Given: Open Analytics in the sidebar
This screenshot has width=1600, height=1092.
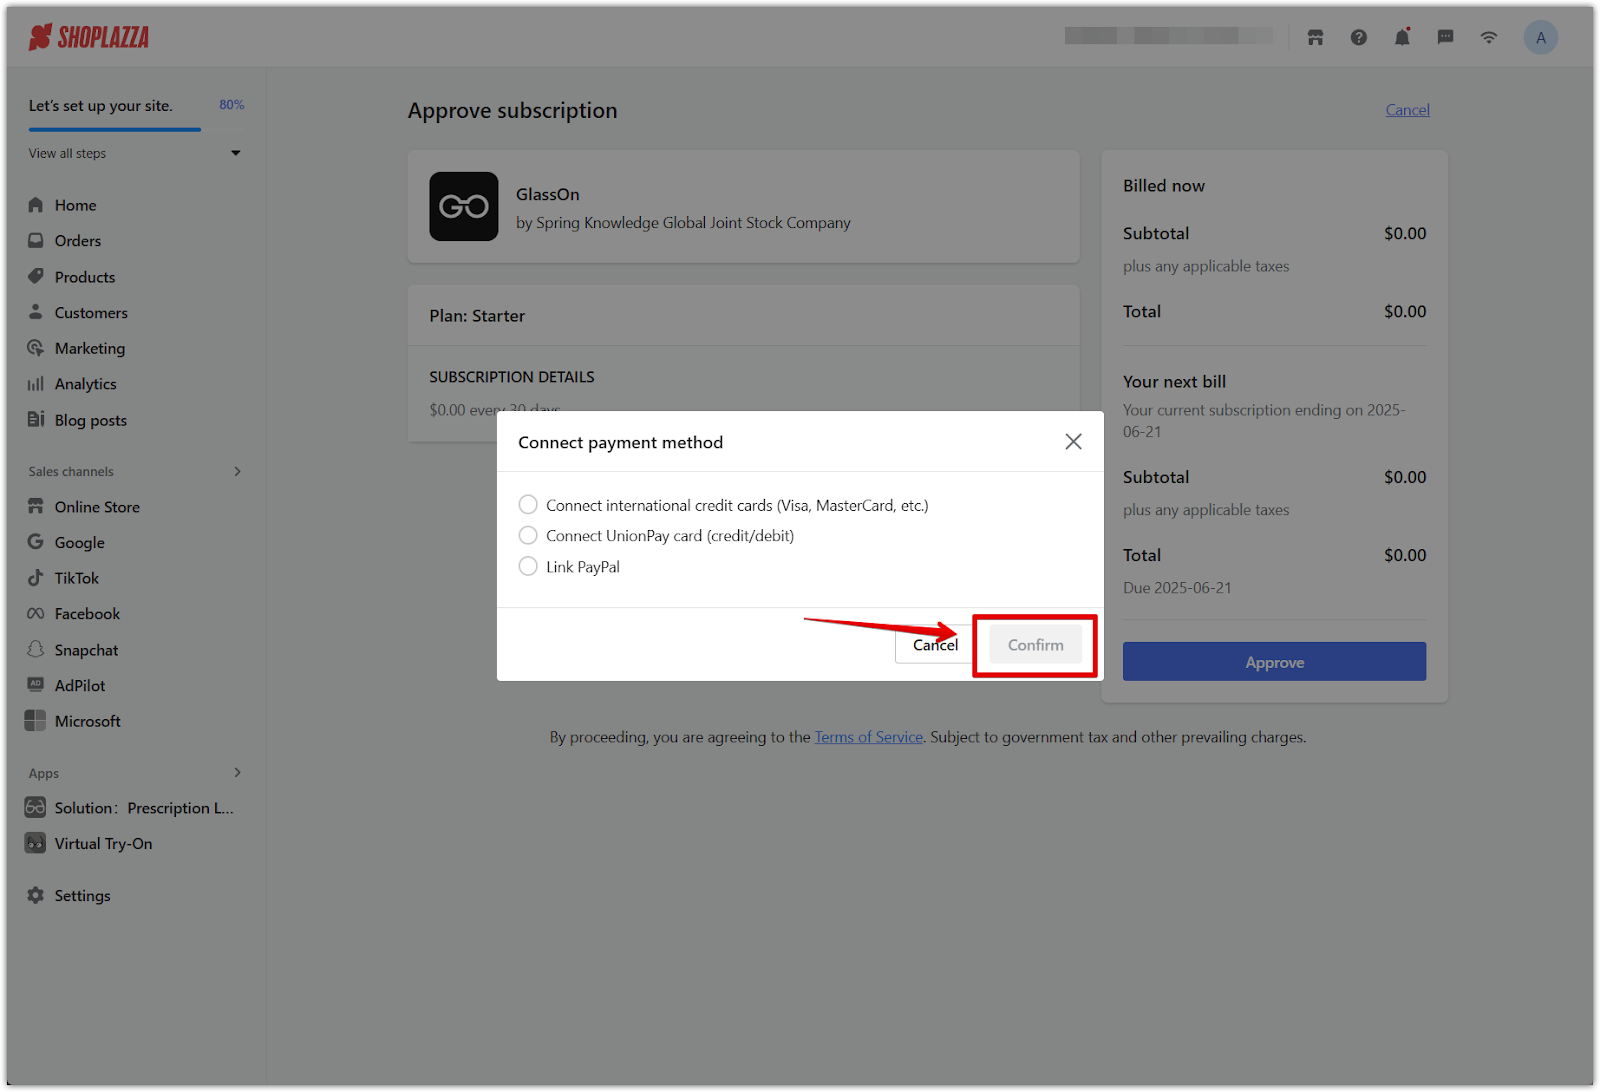Looking at the screenshot, I should (x=86, y=384).
